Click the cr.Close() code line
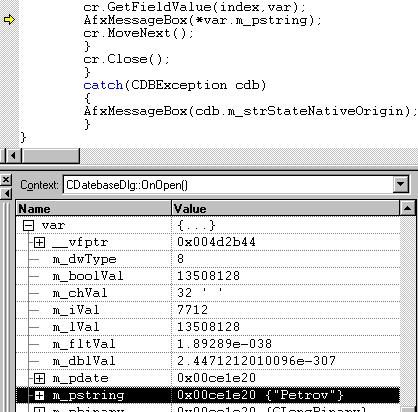The height and width of the screenshot is (412, 418). pyautogui.click(x=127, y=59)
